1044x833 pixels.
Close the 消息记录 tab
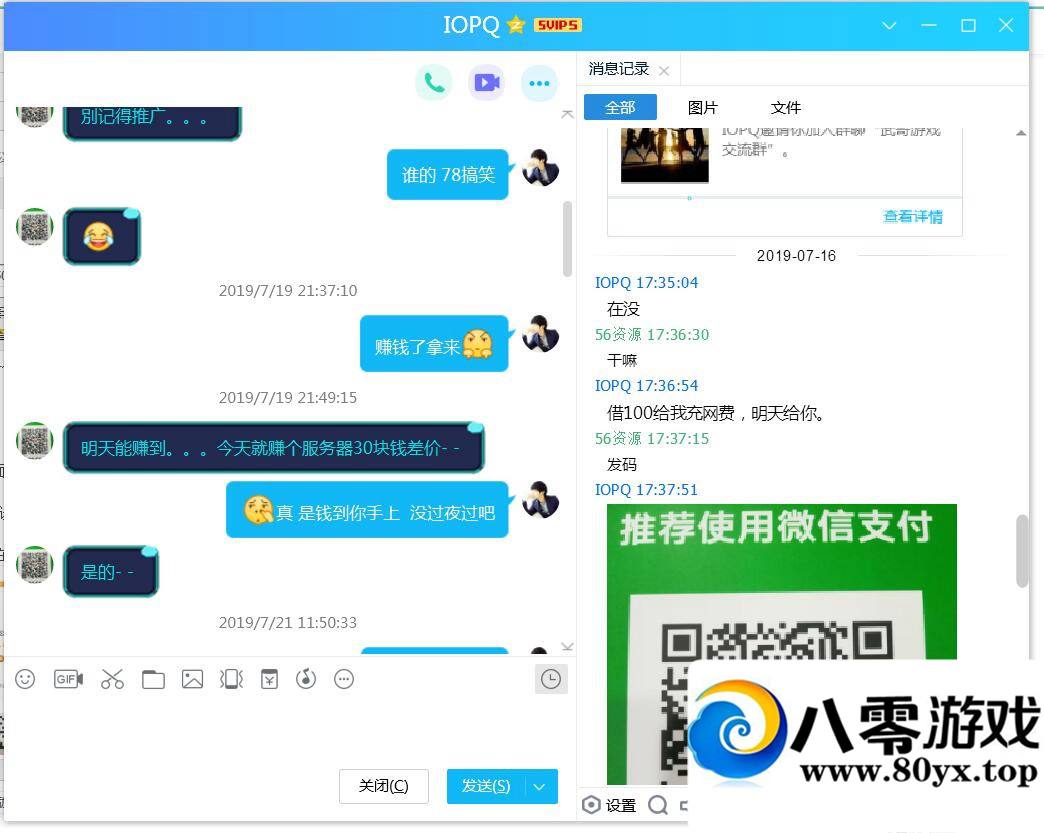(x=664, y=71)
